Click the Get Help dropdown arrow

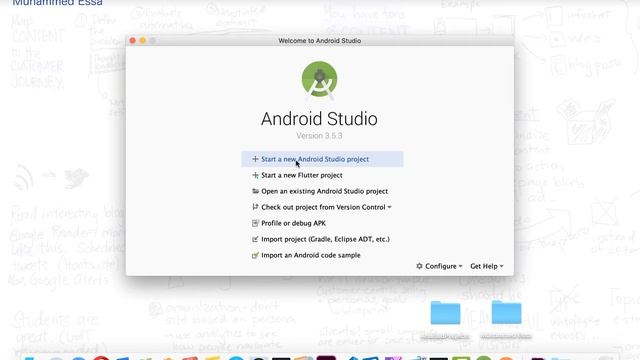[502, 266]
